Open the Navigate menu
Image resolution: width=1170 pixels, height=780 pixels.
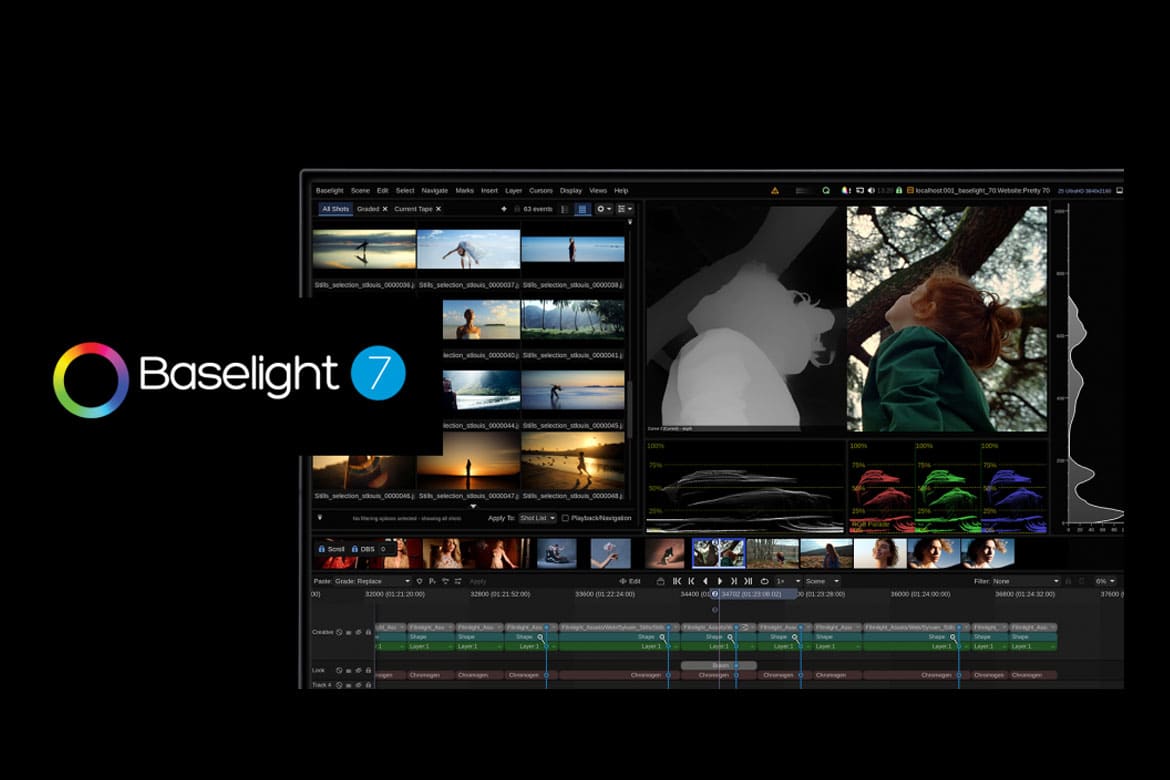[434, 190]
